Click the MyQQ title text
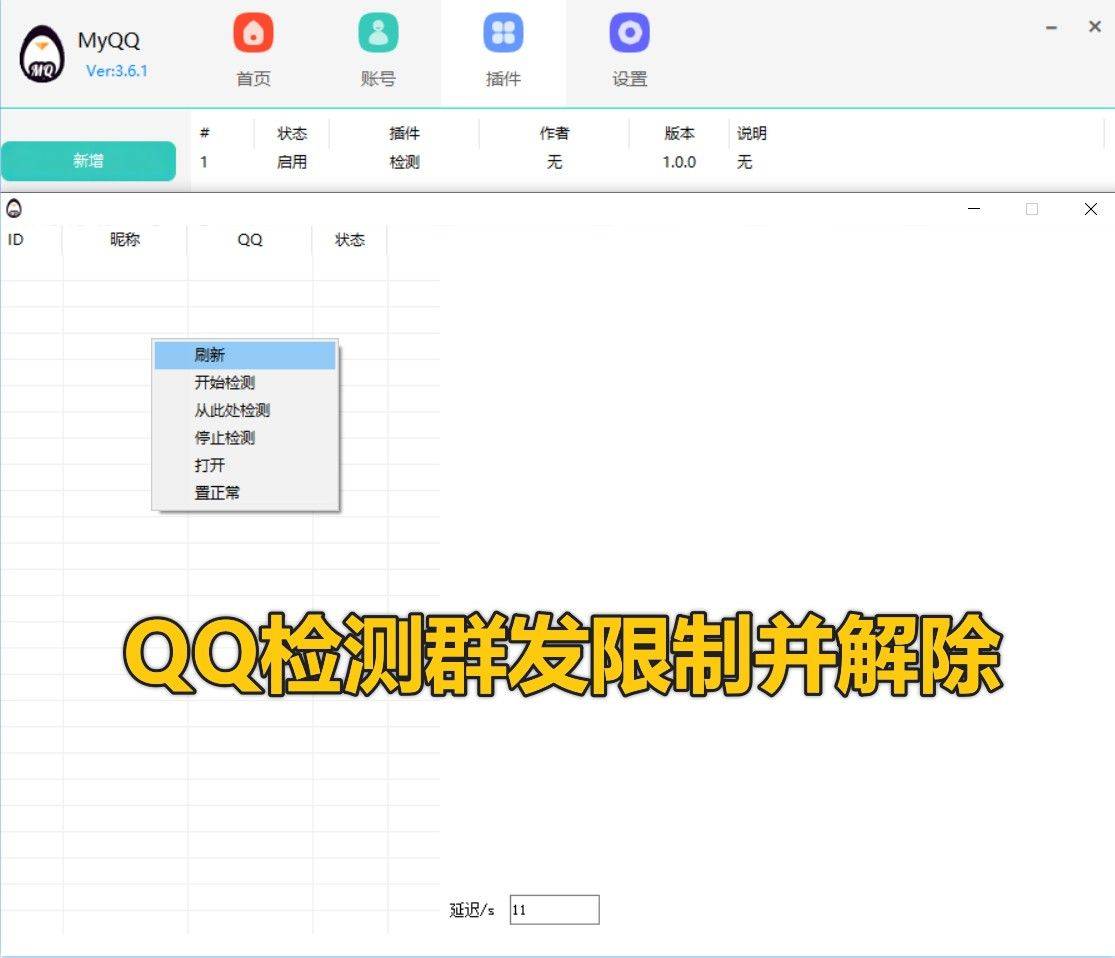1115x958 pixels. 109,41
